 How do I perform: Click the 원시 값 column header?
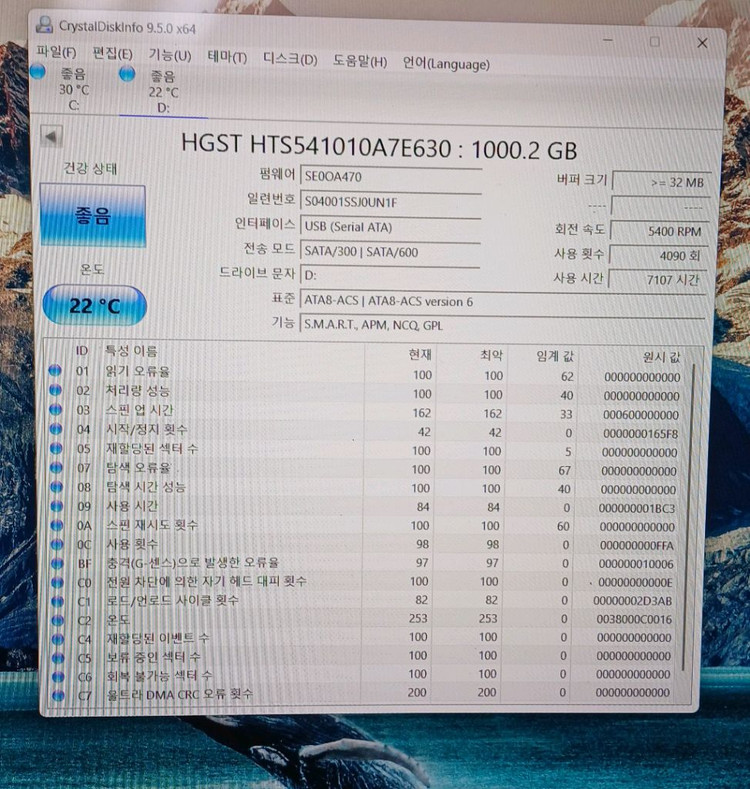[x=661, y=357]
